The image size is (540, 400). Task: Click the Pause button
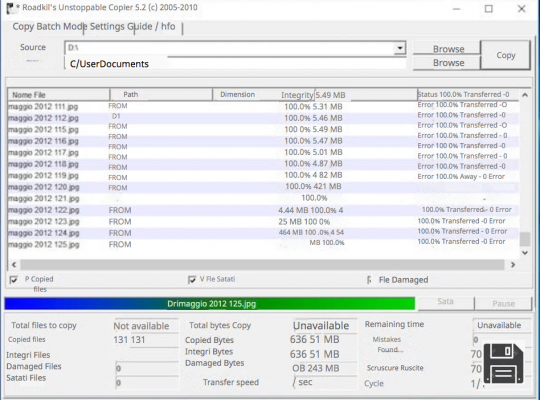(x=503, y=304)
